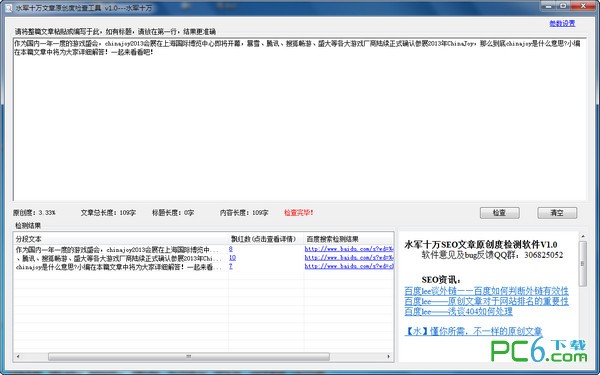600x375 pixels.
Task: Click the results table horizontal scrollbar thumb
Action: point(189,357)
